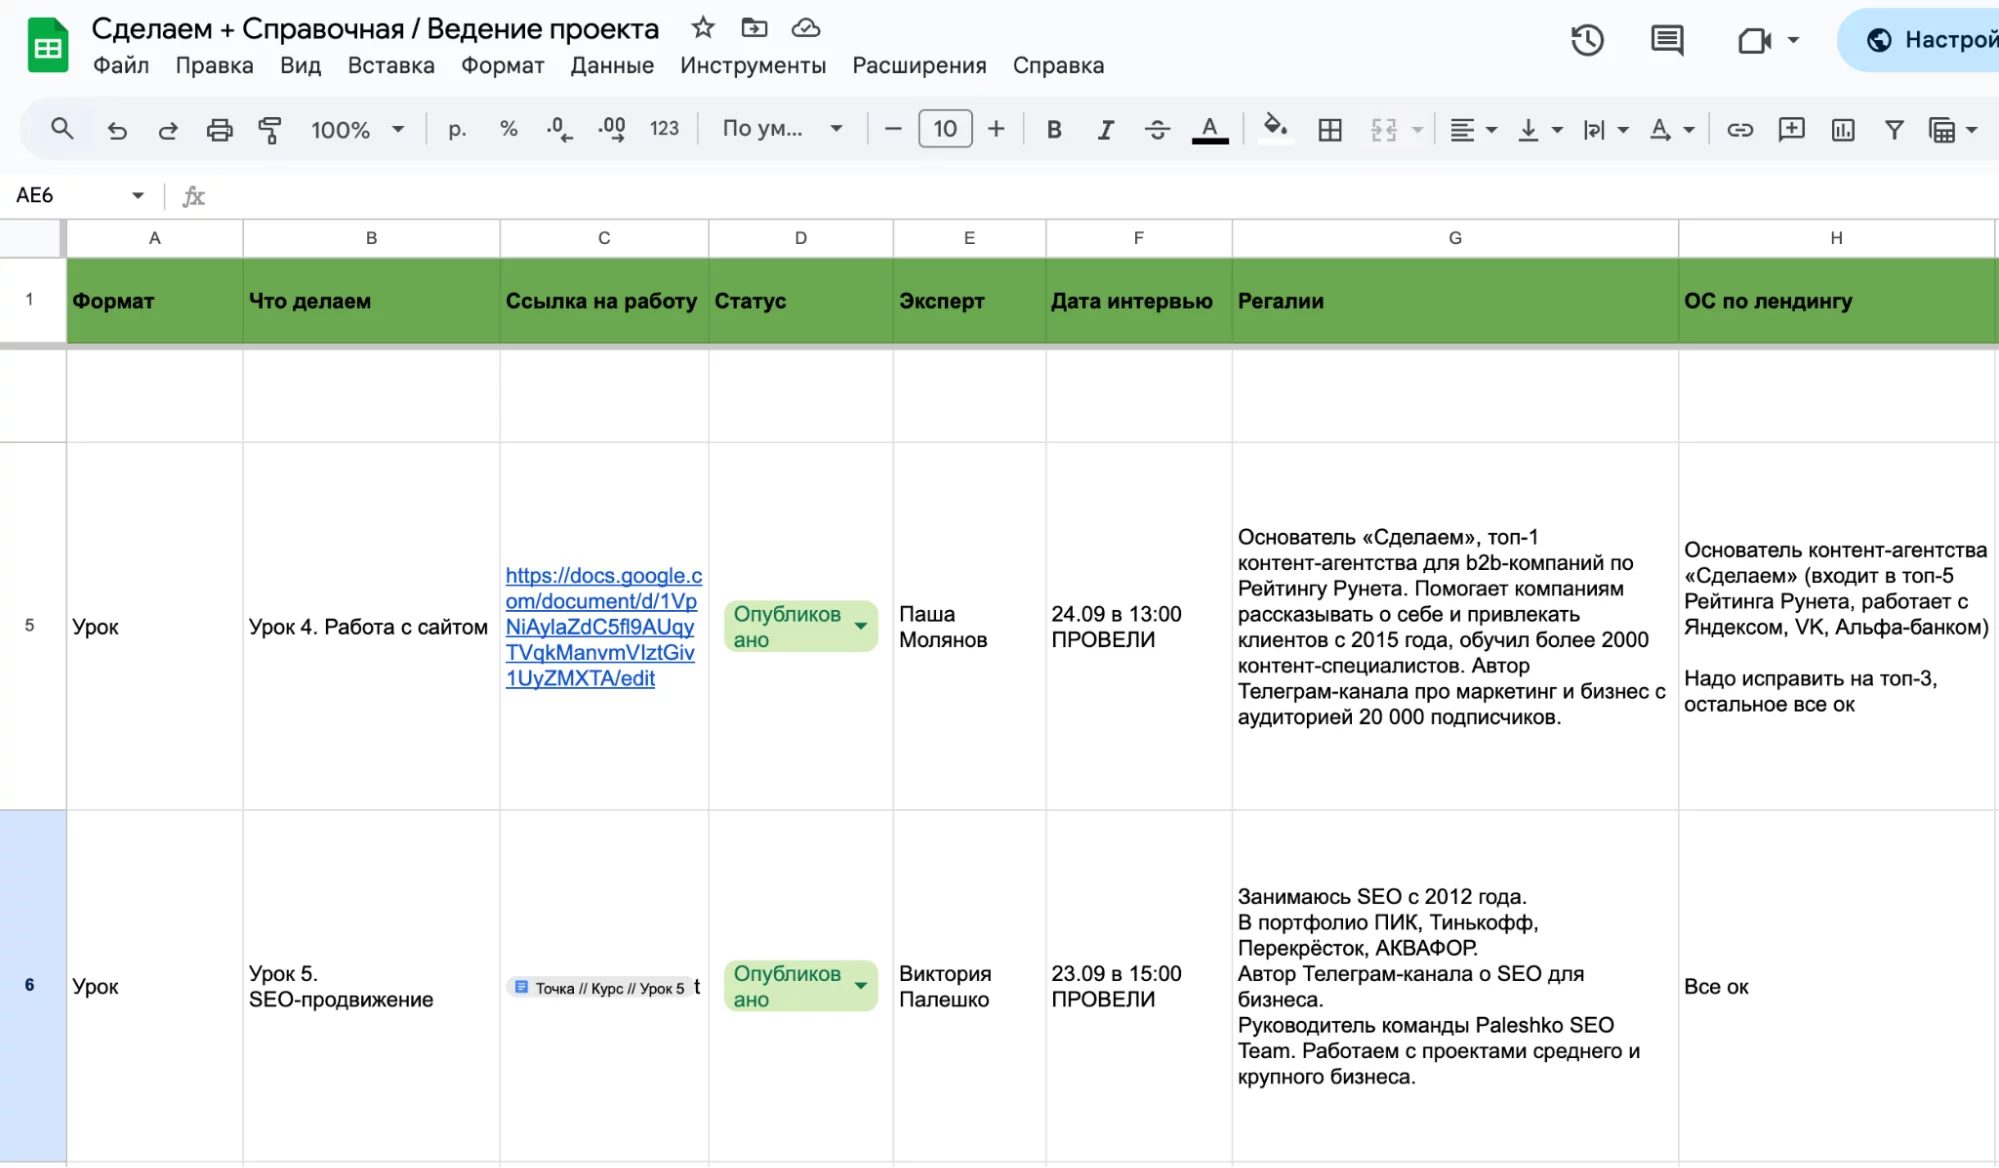Open the comments panel icon
This screenshot has height=1168, width=1999.
1666,41
